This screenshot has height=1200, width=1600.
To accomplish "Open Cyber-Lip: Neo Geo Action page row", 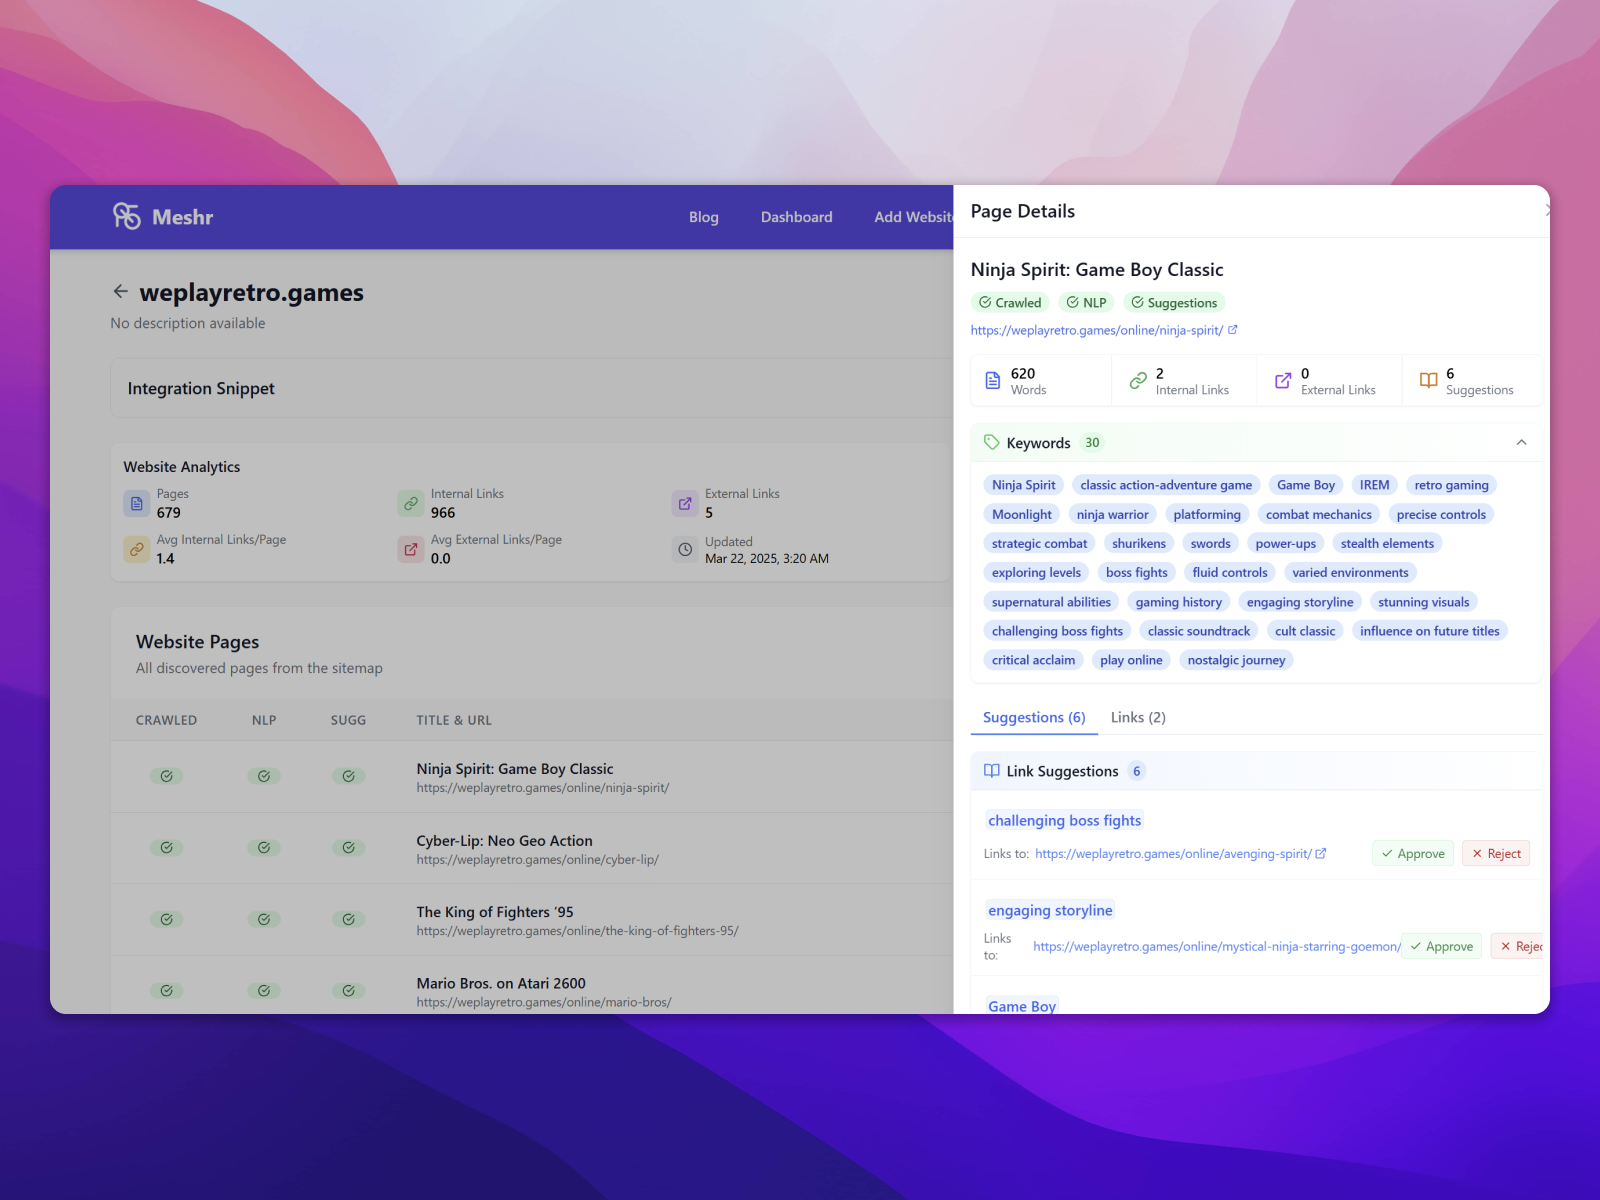I will click(x=531, y=848).
